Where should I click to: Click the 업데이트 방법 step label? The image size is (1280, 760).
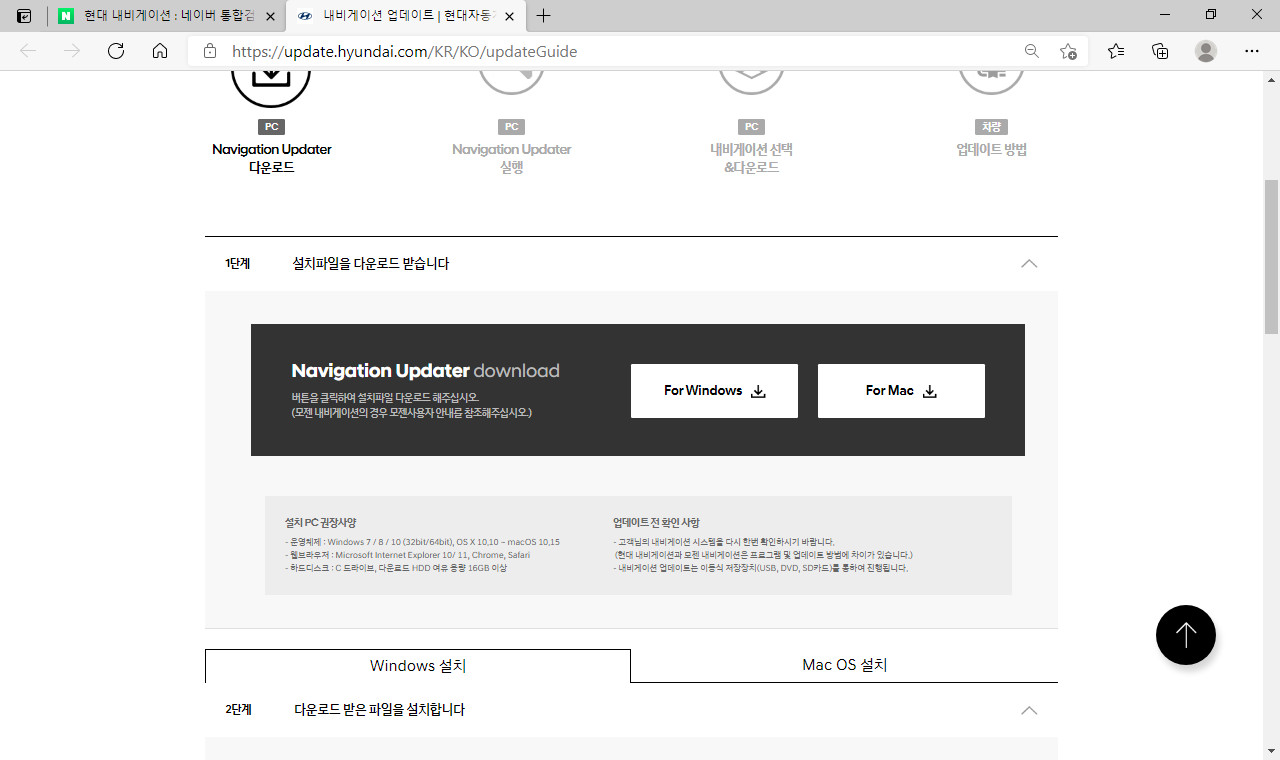click(x=991, y=150)
